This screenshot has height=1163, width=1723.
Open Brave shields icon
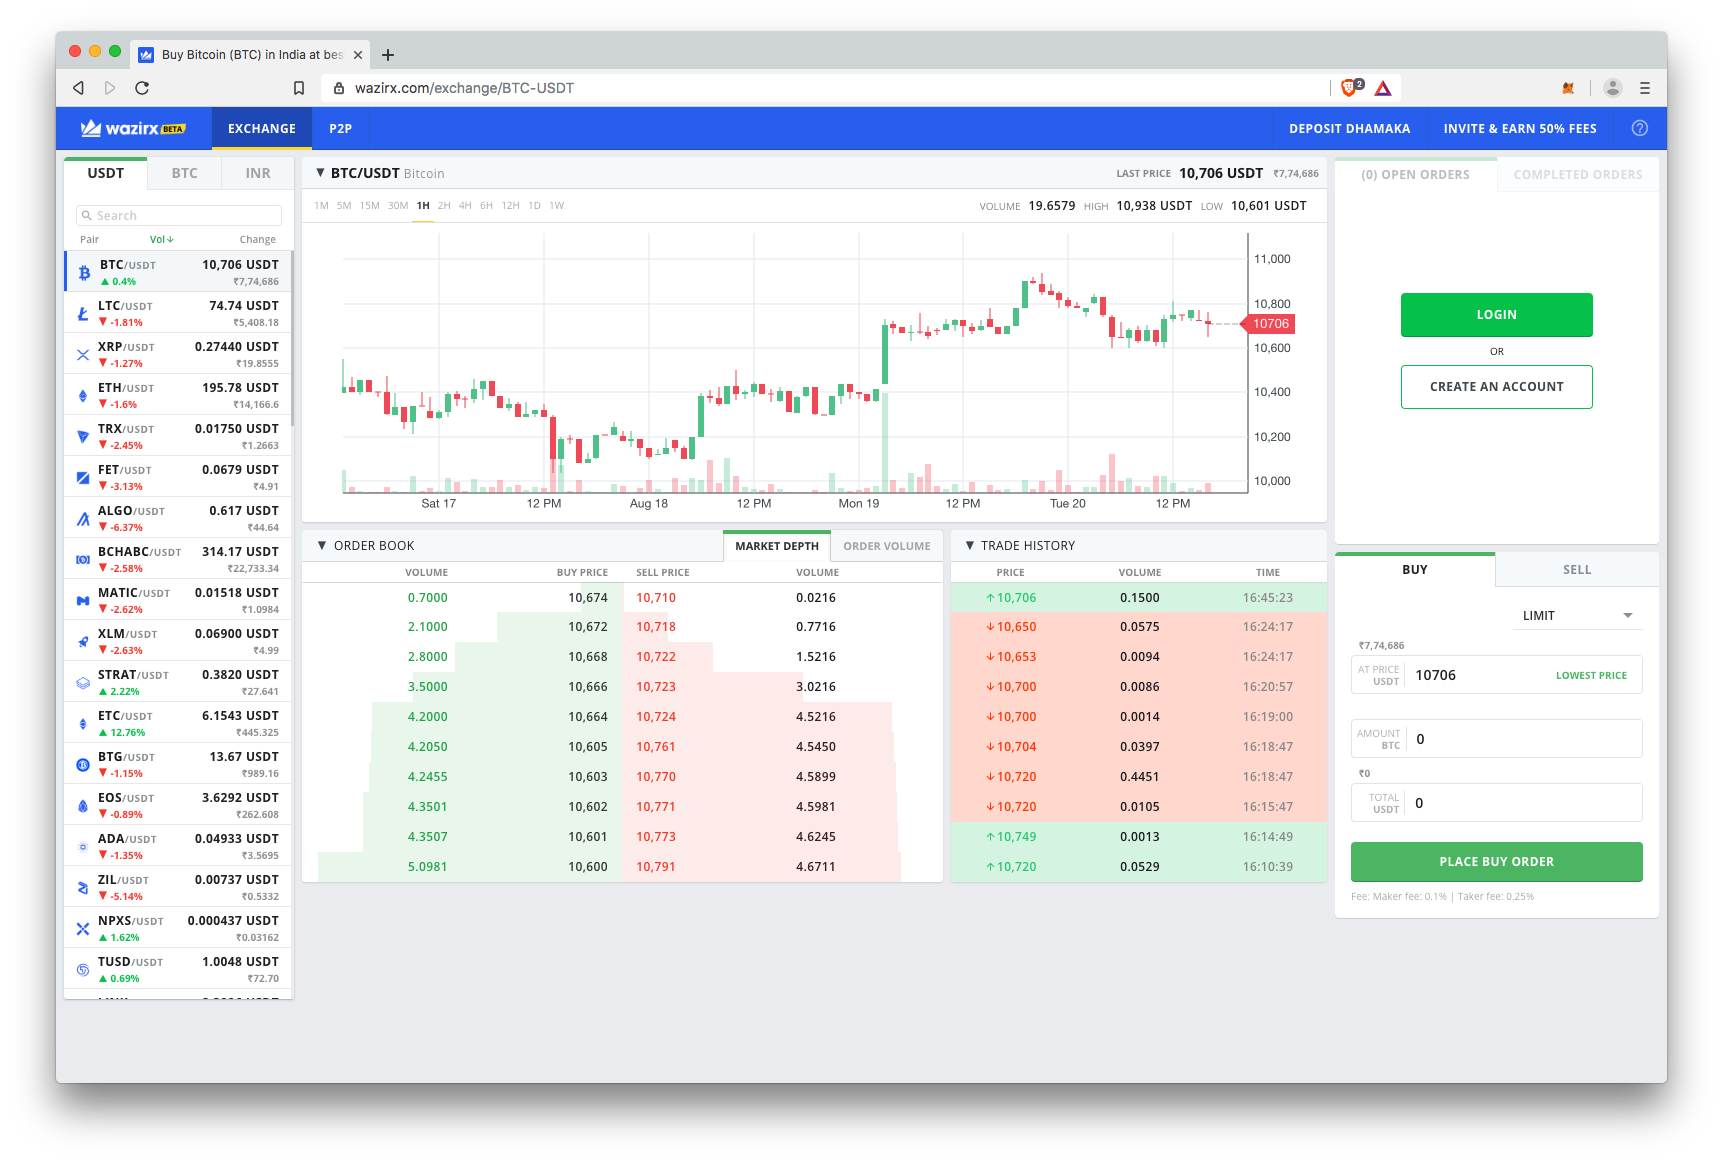point(1351,87)
